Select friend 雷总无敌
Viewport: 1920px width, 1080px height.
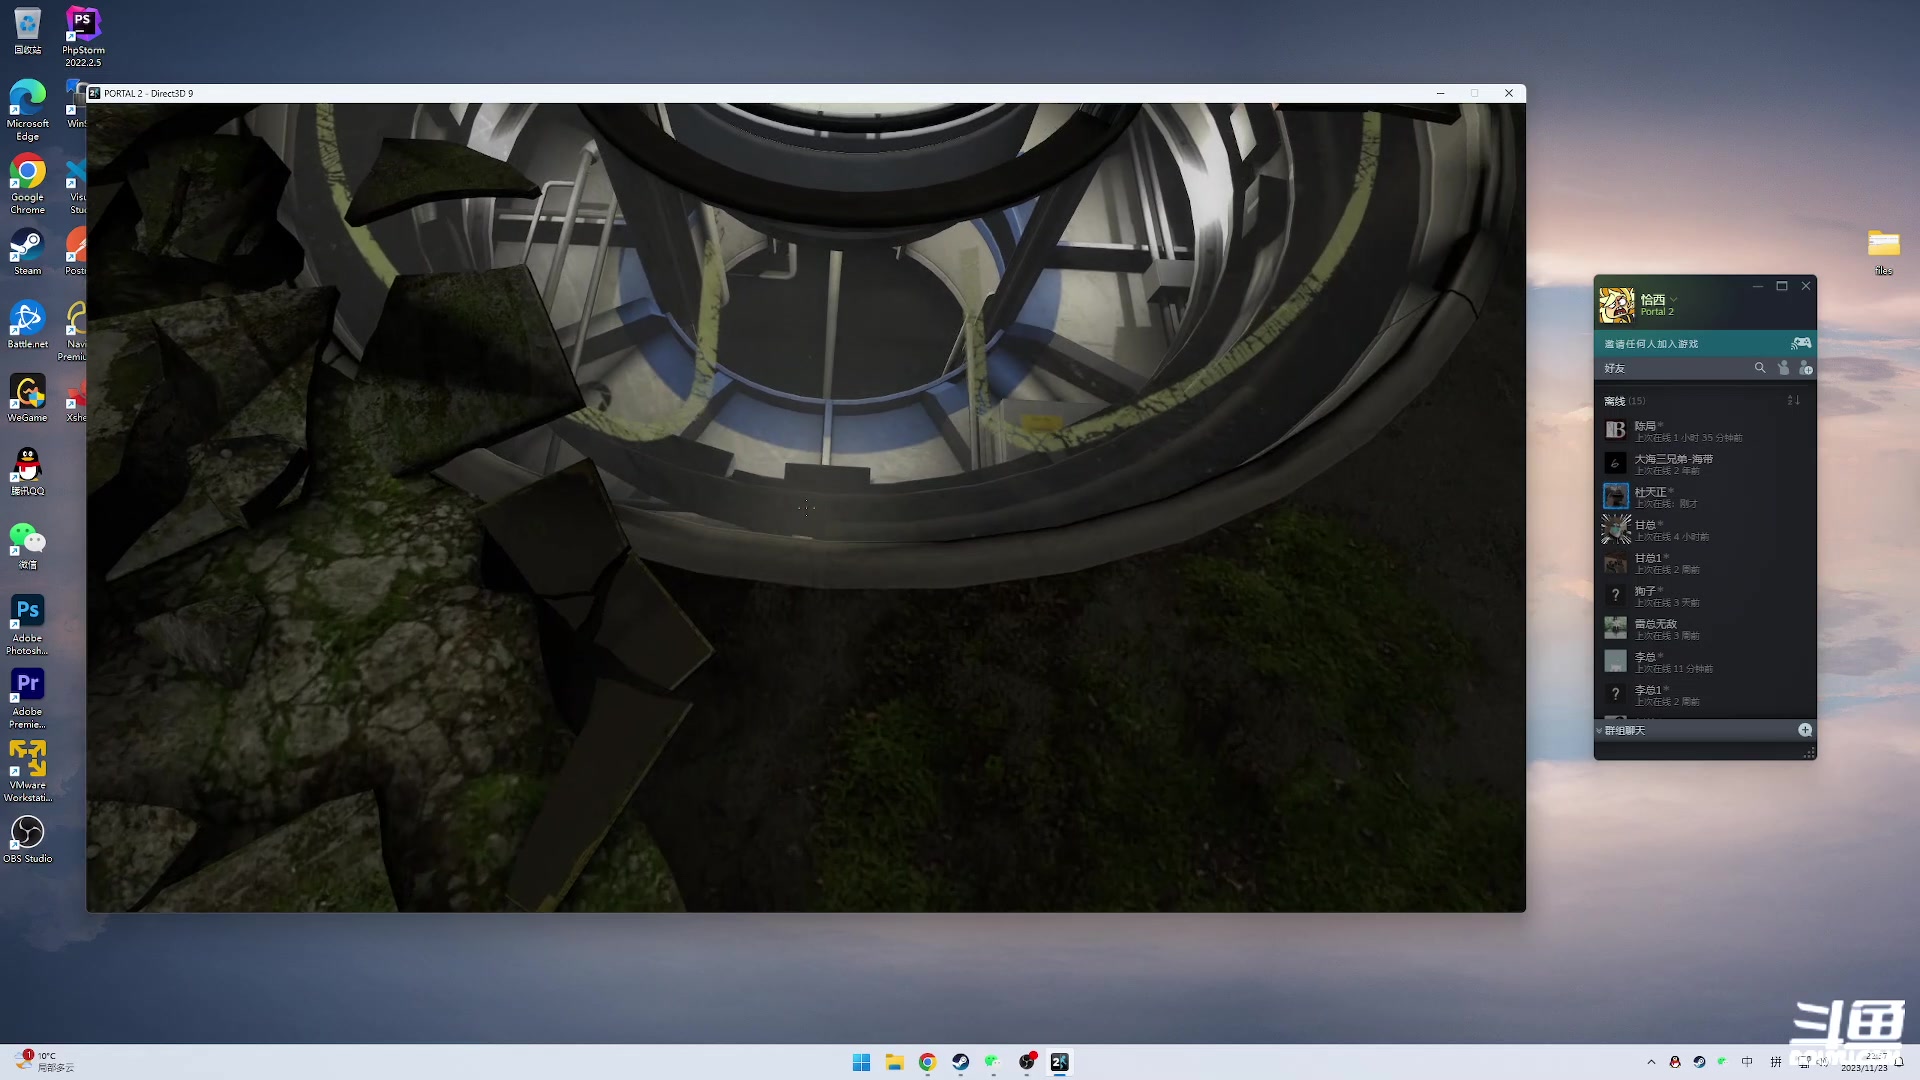1705,629
